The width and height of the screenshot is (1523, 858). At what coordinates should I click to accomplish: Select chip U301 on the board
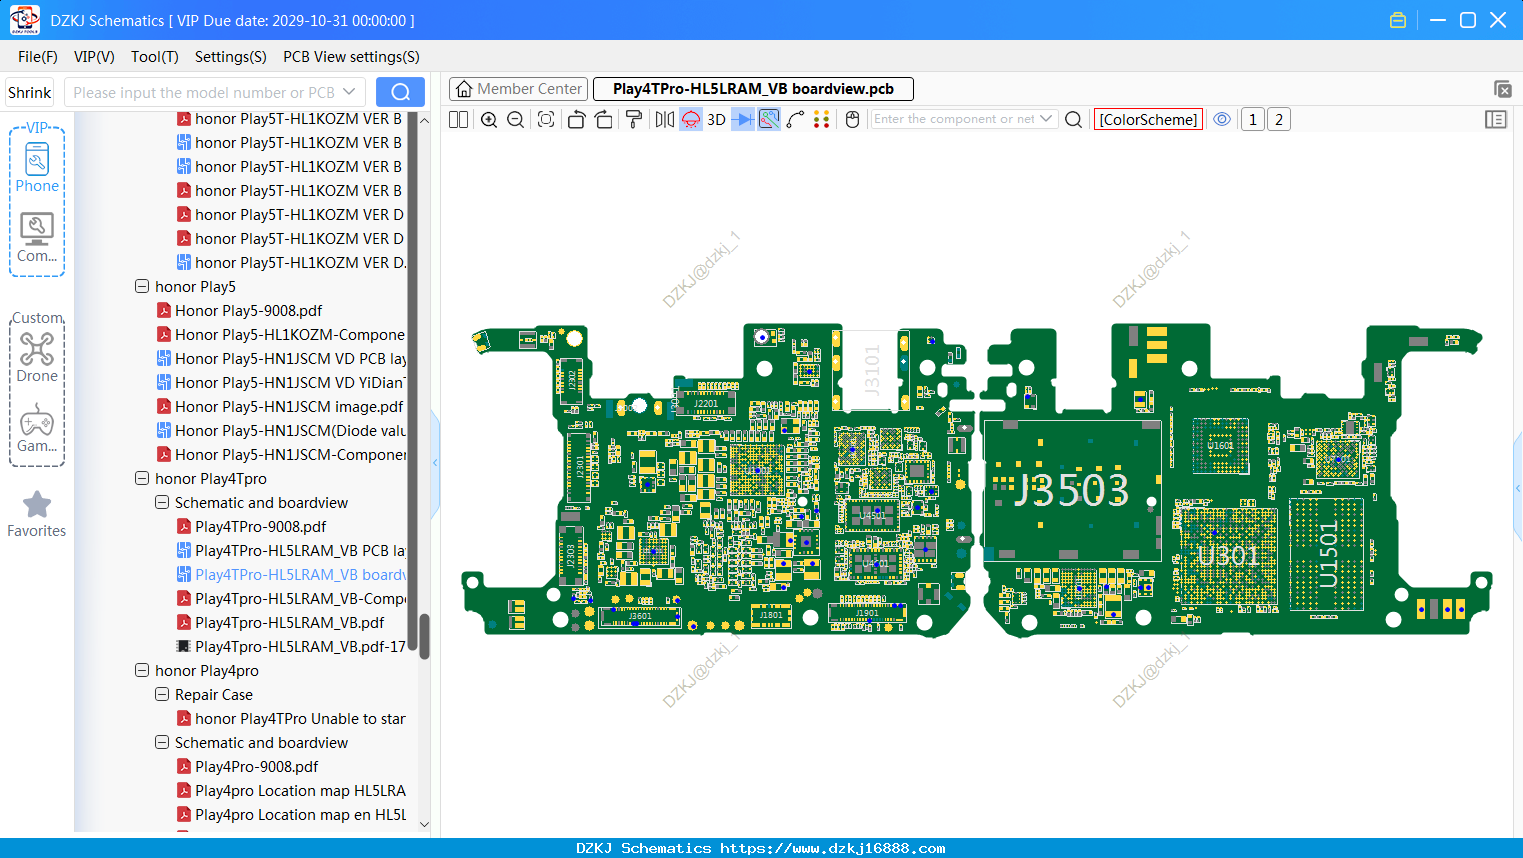pos(1227,556)
